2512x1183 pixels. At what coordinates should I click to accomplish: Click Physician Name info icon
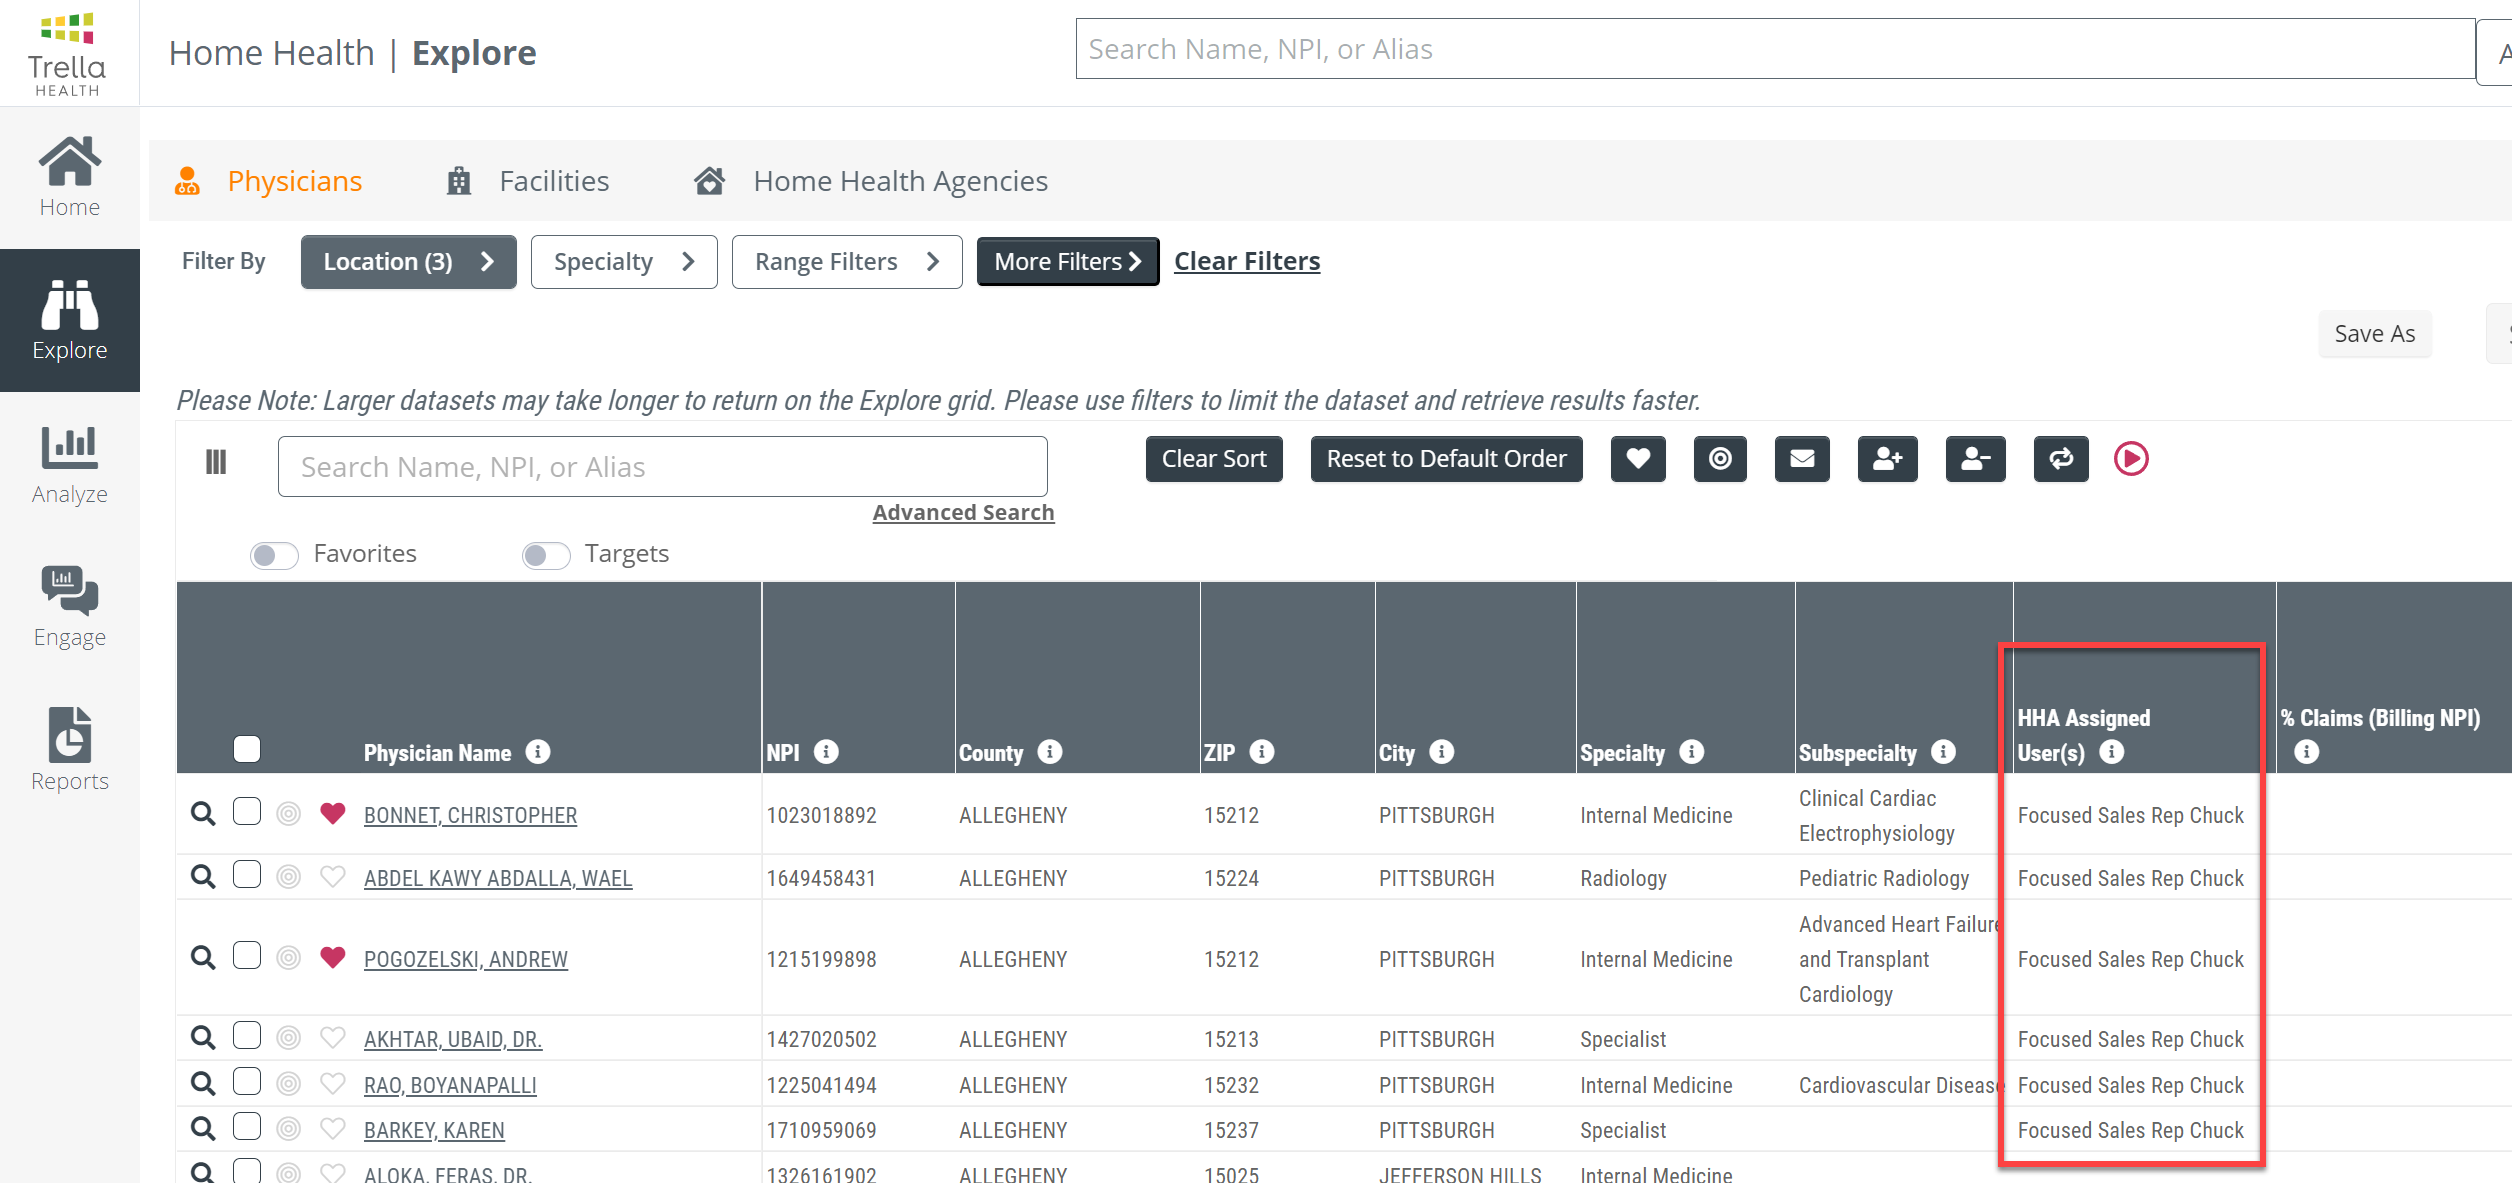538,751
